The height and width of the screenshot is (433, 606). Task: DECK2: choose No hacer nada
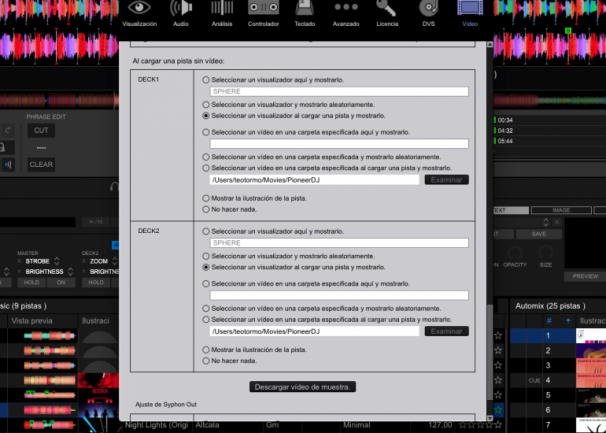206,361
